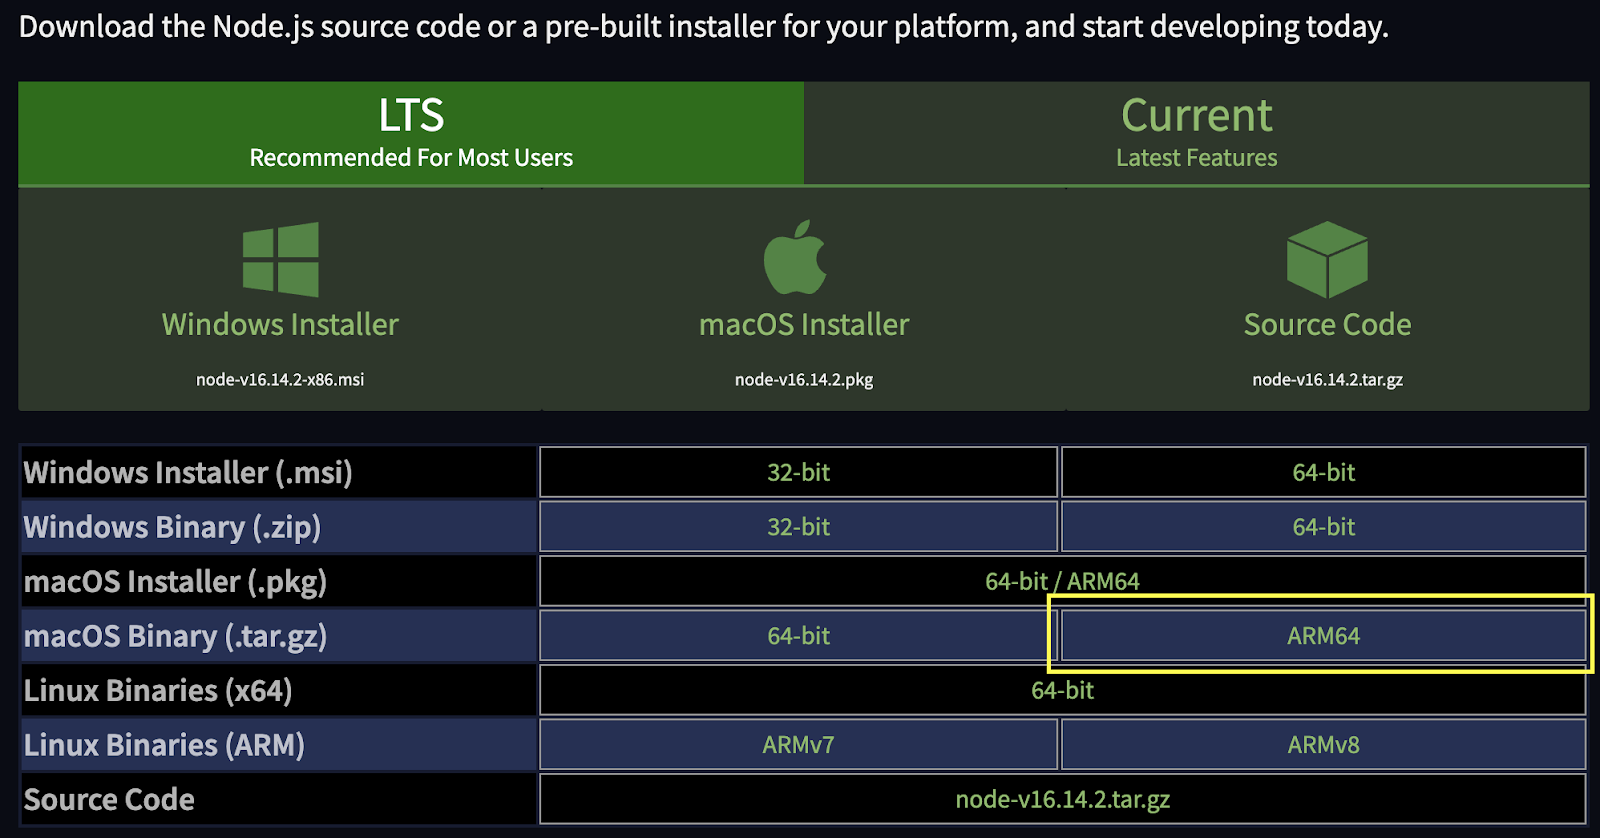The image size is (1600, 838).
Task: Open the macOS Installer link
Action: pyautogui.click(x=804, y=324)
